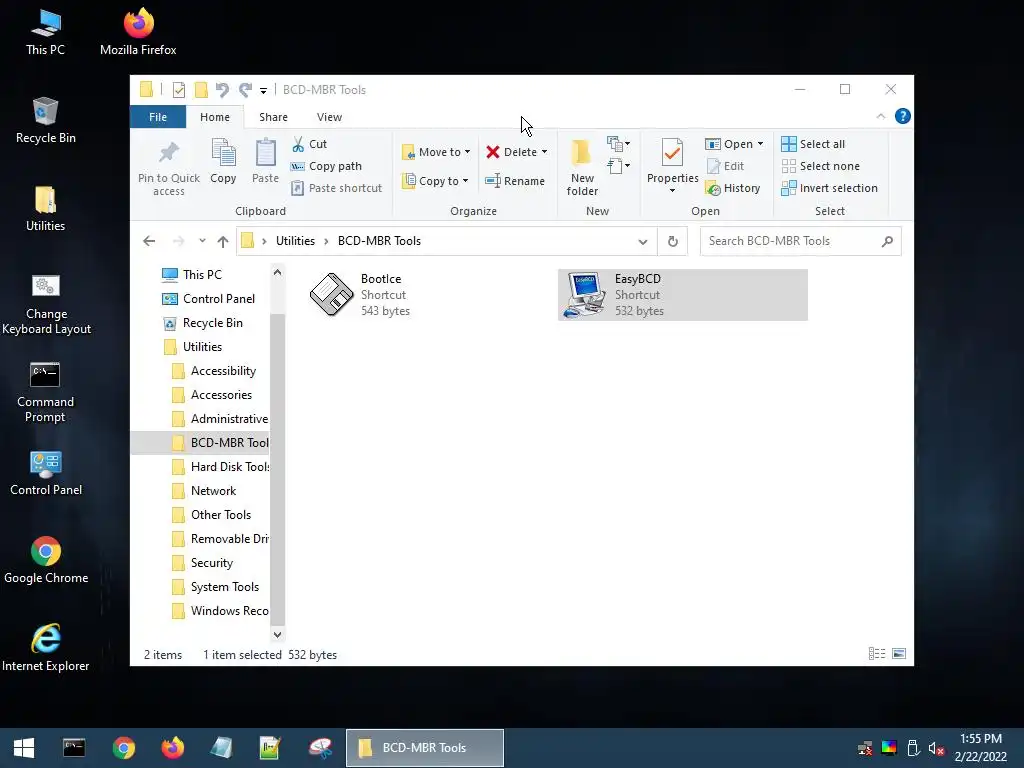Viewport: 1024px width, 768px height.
Task: Switch to Large icons view in the status bar
Action: point(899,654)
